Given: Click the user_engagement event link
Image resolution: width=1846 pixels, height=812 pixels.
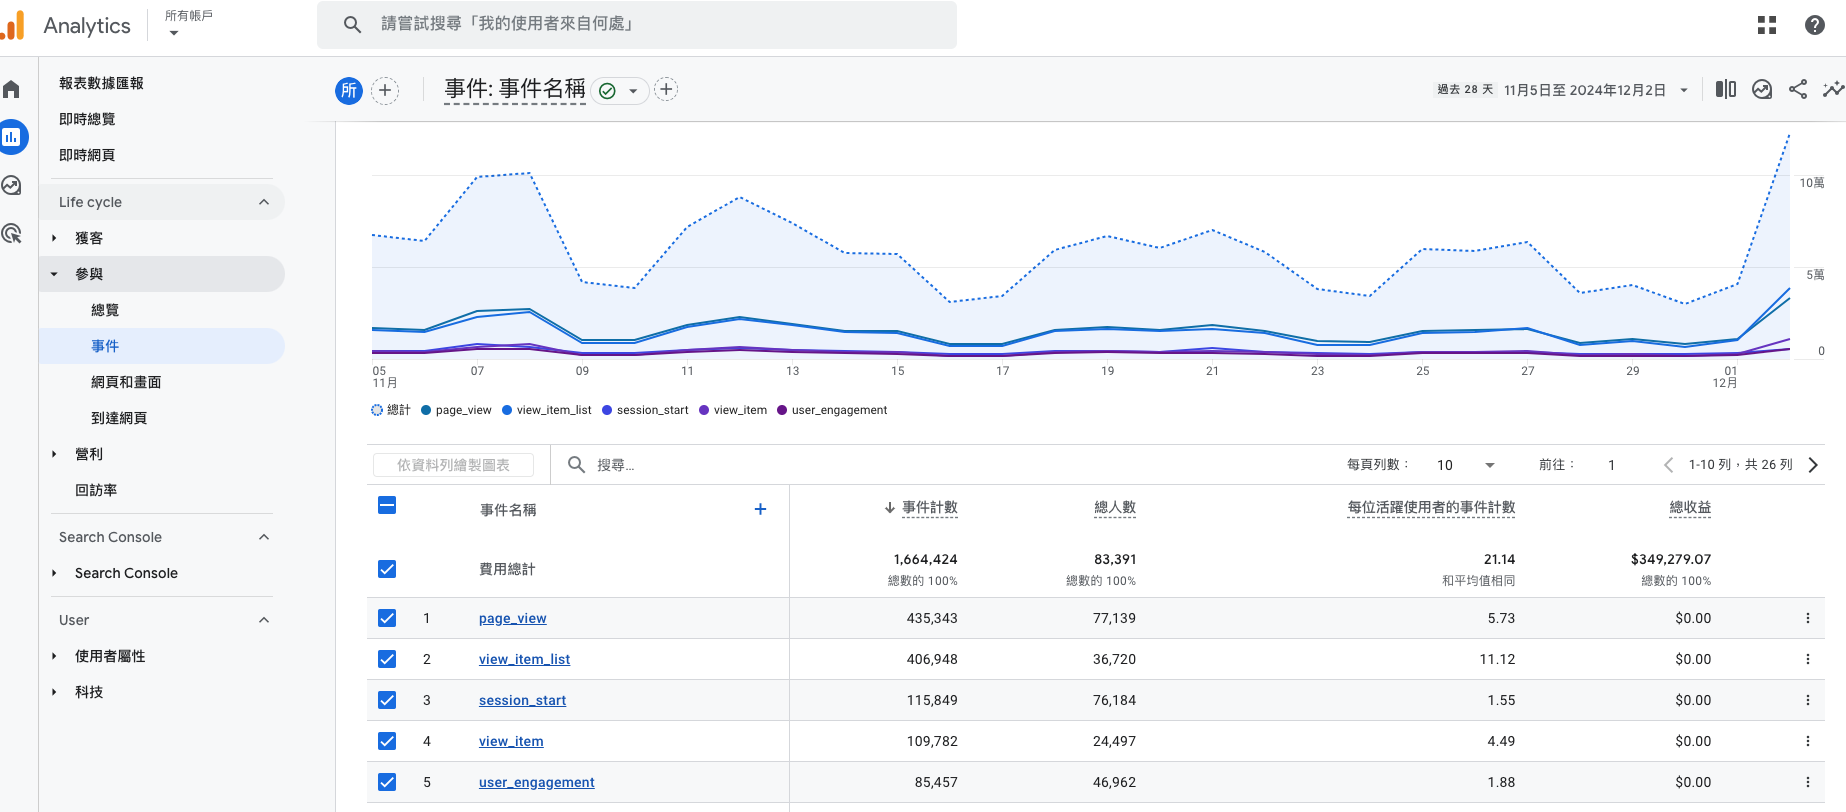Looking at the screenshot, I should (536, 782).
